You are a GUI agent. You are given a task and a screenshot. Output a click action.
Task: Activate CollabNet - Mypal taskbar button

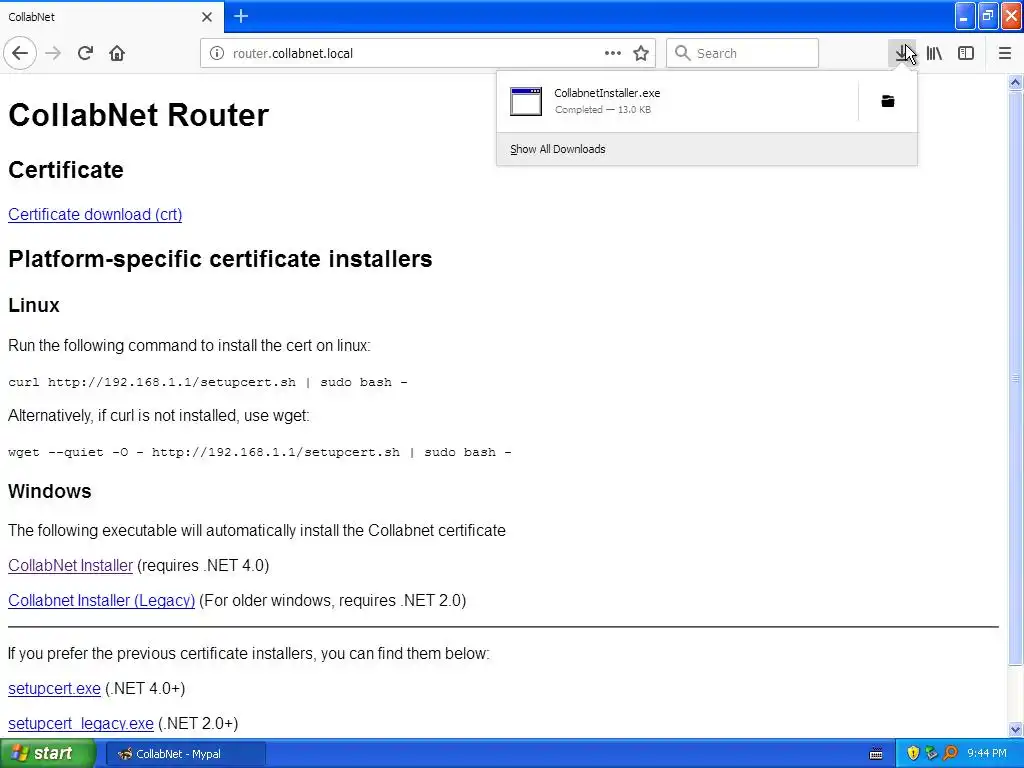186,754
